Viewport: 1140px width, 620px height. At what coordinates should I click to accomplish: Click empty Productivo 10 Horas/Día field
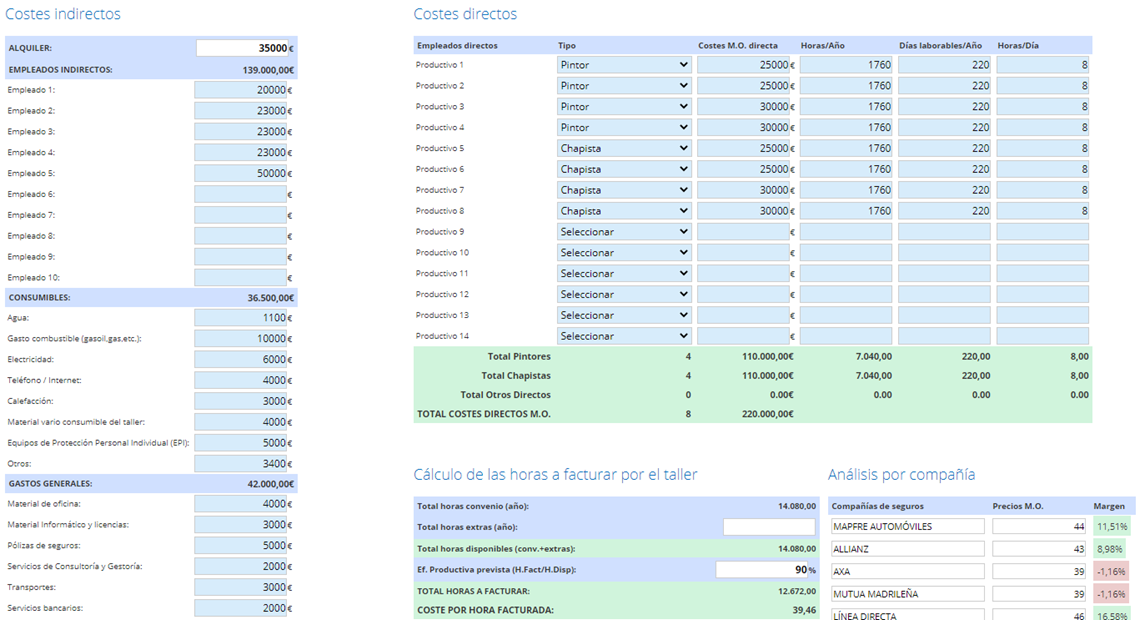click(1043, 253)
